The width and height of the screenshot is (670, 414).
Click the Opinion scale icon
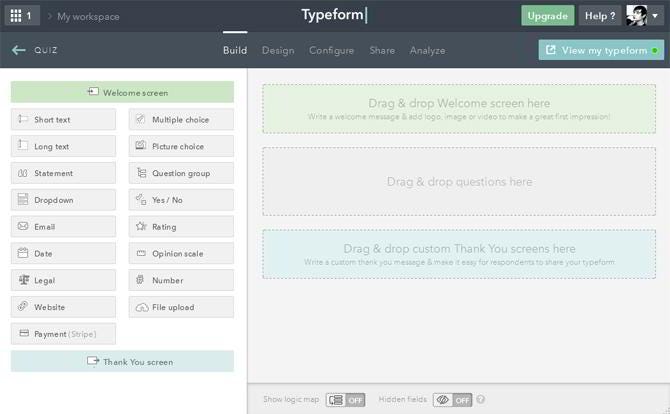(x=141, y=253)
